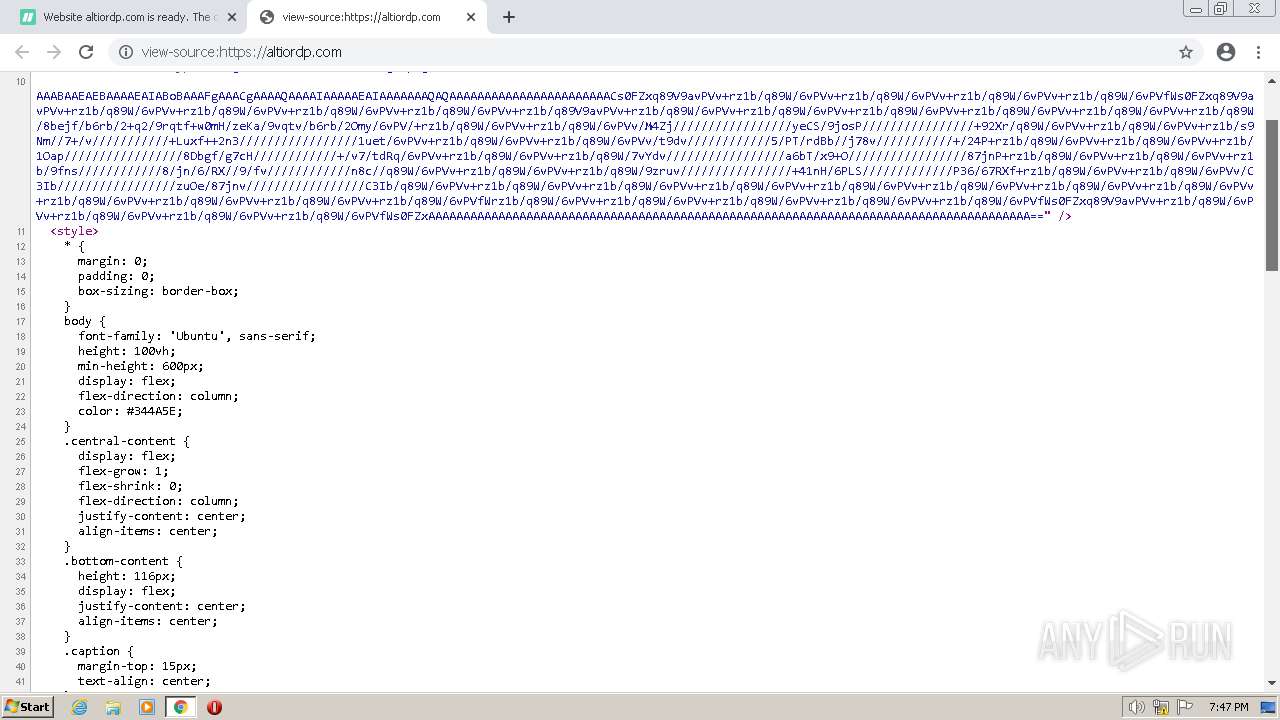The image size is (1280, 720).
Task: Launch Internet Explorer from the taskbar
Action: coord(79,707)
